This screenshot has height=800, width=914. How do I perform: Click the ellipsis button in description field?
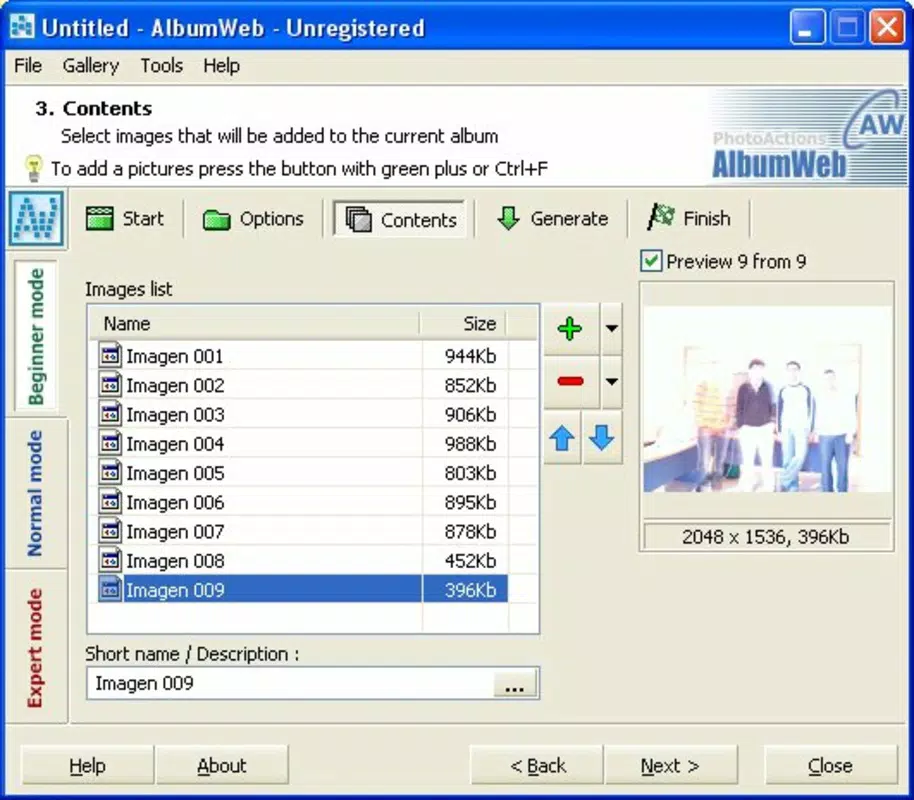(x=514, y=684)
